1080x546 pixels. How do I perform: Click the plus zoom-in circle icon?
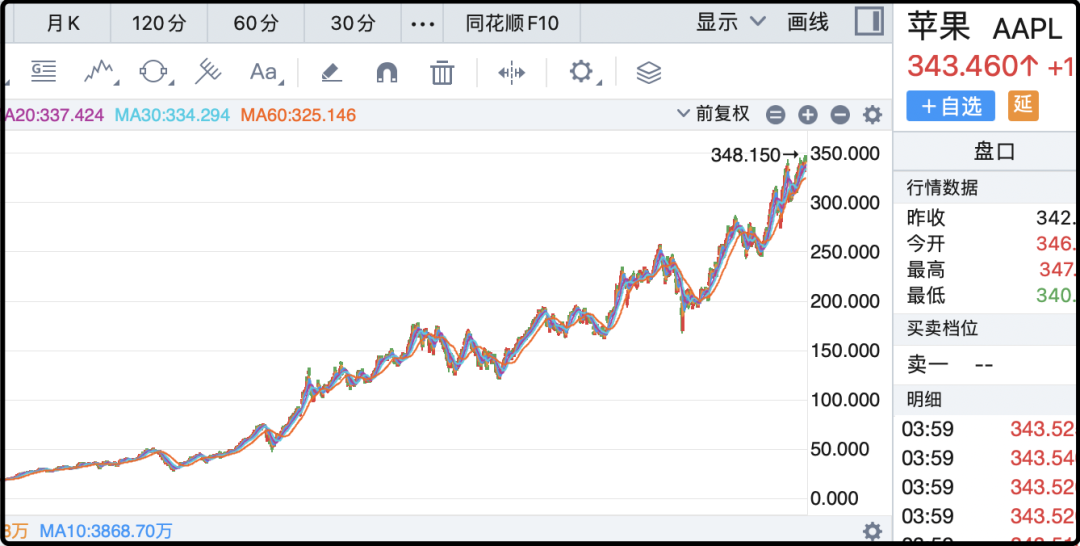808,115
